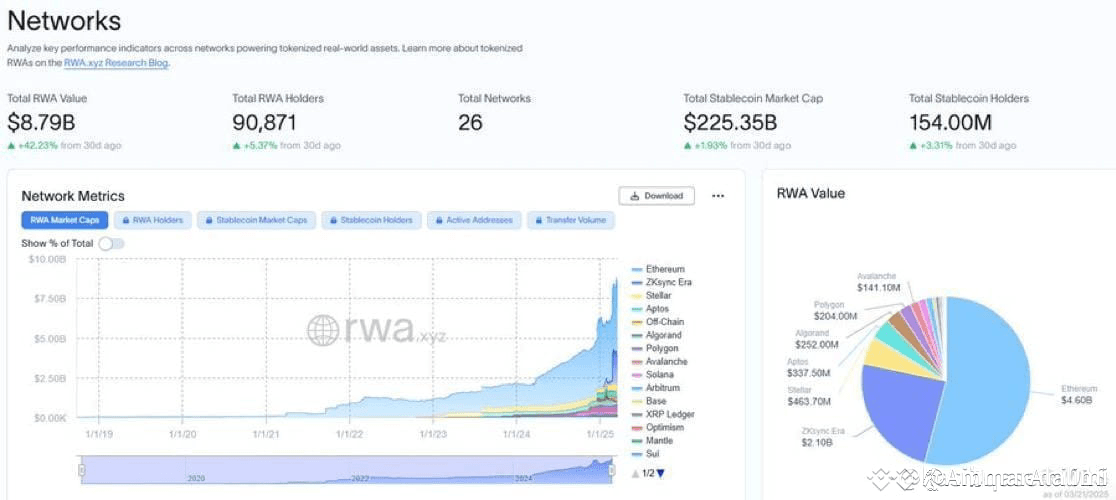Select the Stellar $463.70M pie label
Screen dimensions: 1116x500
pos(809,397)
